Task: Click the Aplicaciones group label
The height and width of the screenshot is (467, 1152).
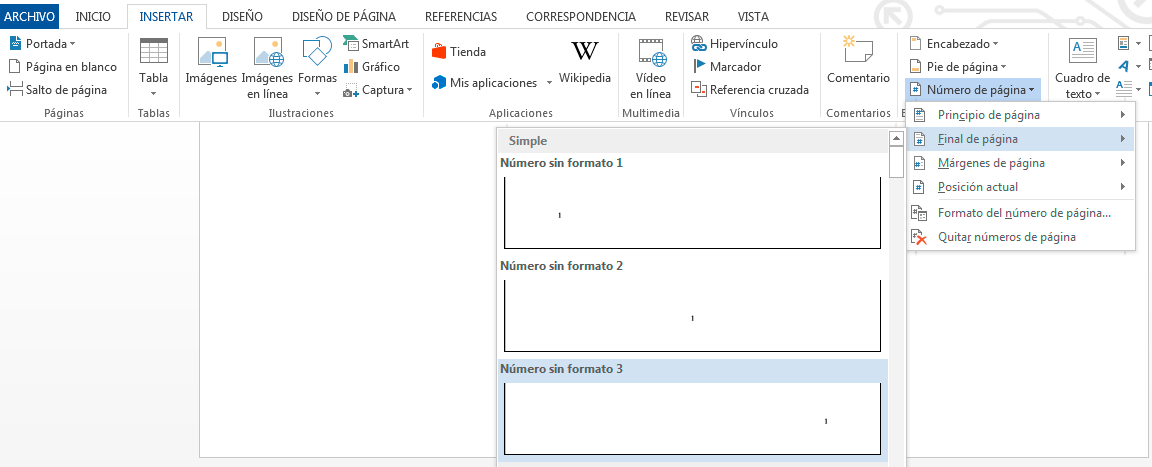Action: point(521,113)
